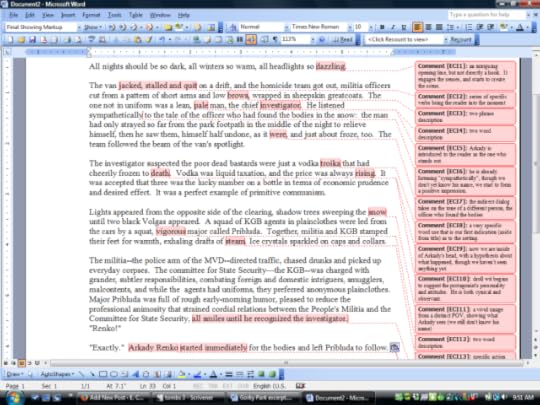540x405 pixels.
Task: Toggle Track Changes in Reviewing toolbar
Action: (x=197, y=27)
